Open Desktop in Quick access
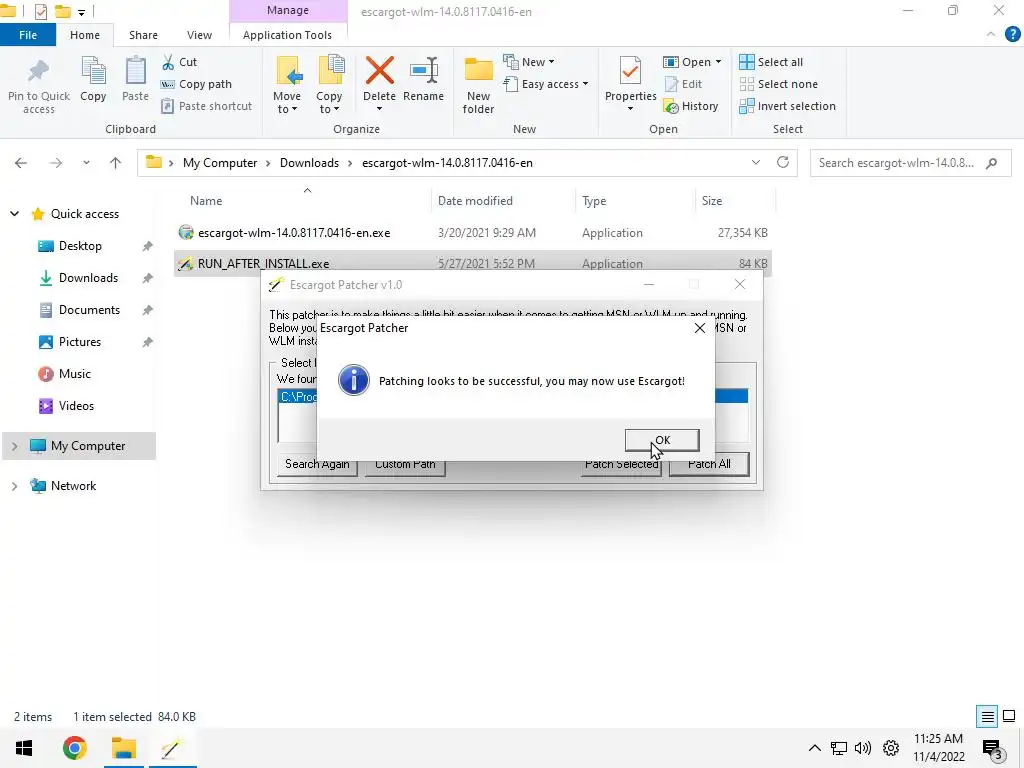This screenshot has width=1024, height=768. point(80,246)
